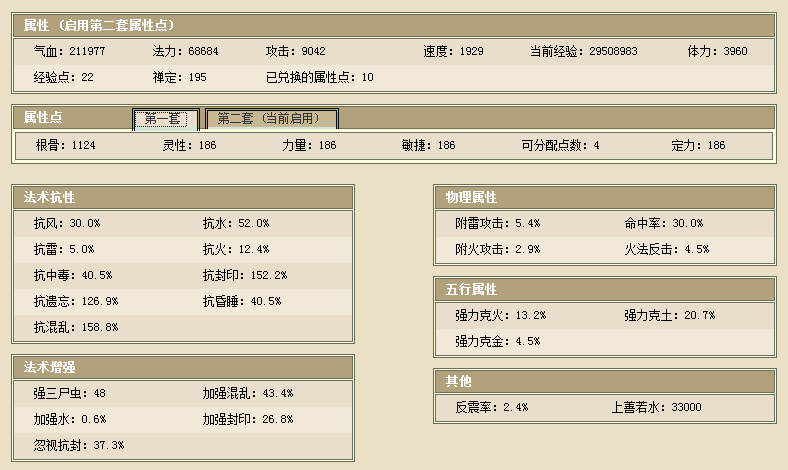Click the 根骨 1124 attribute point
The height and width of the screenshot is (470, 788).
66,146
